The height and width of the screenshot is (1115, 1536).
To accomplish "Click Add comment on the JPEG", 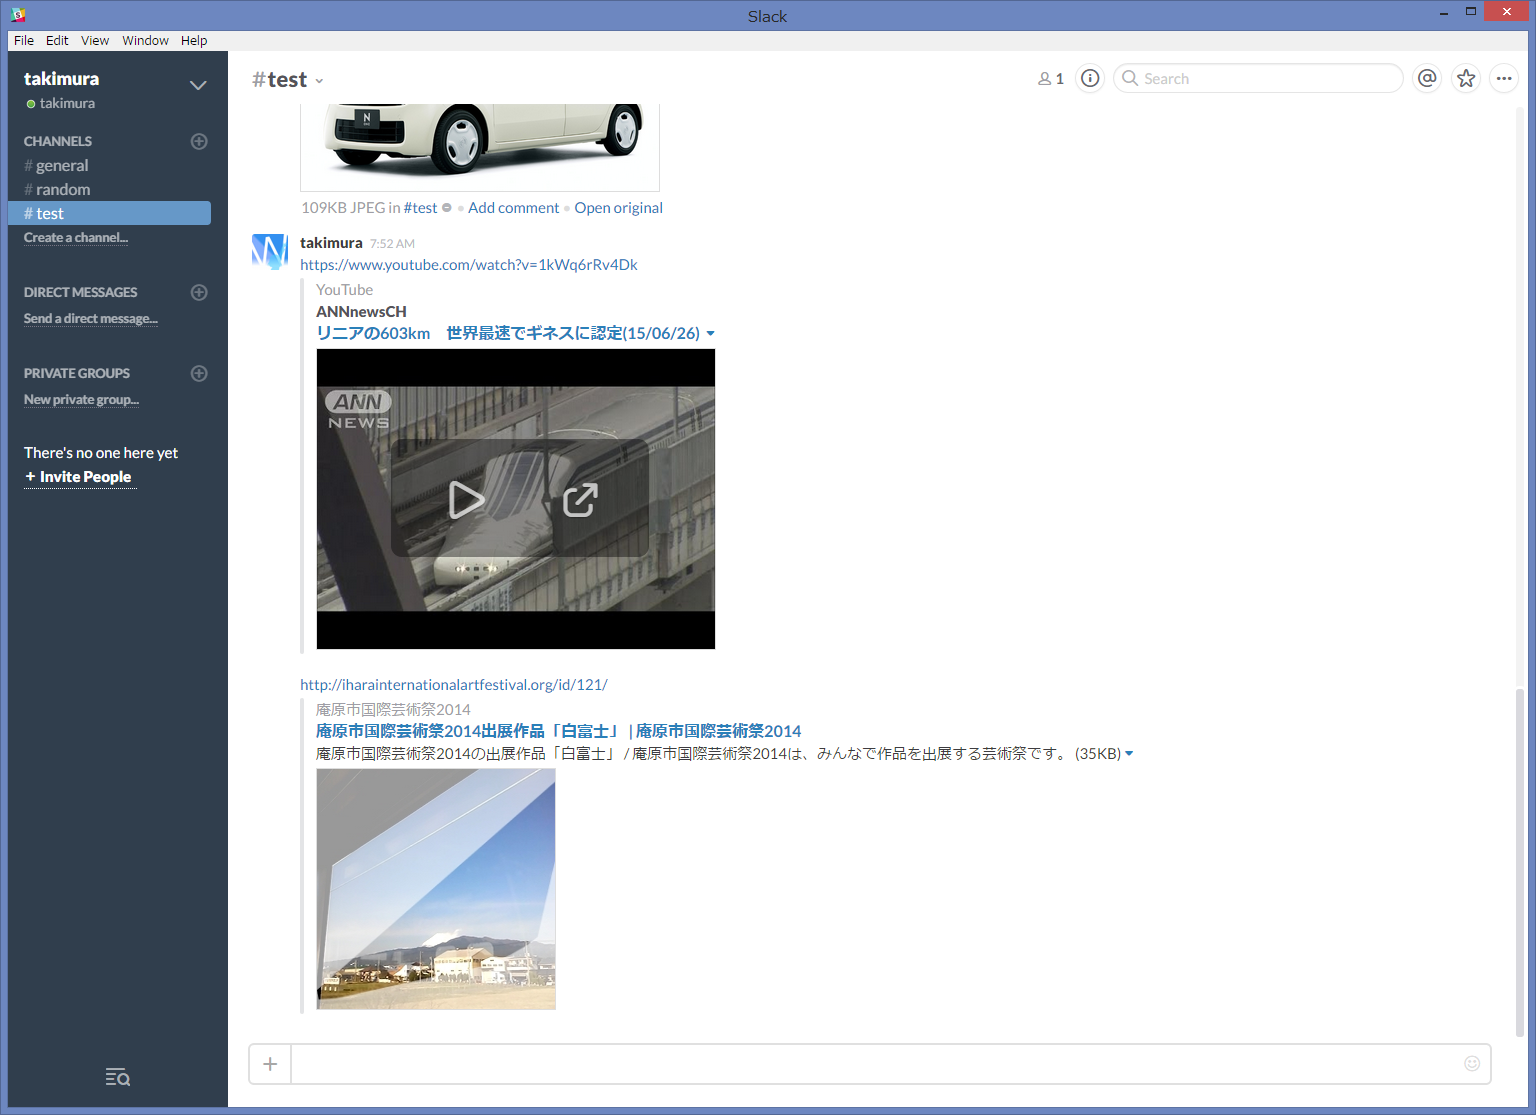I will click(514, 208).
